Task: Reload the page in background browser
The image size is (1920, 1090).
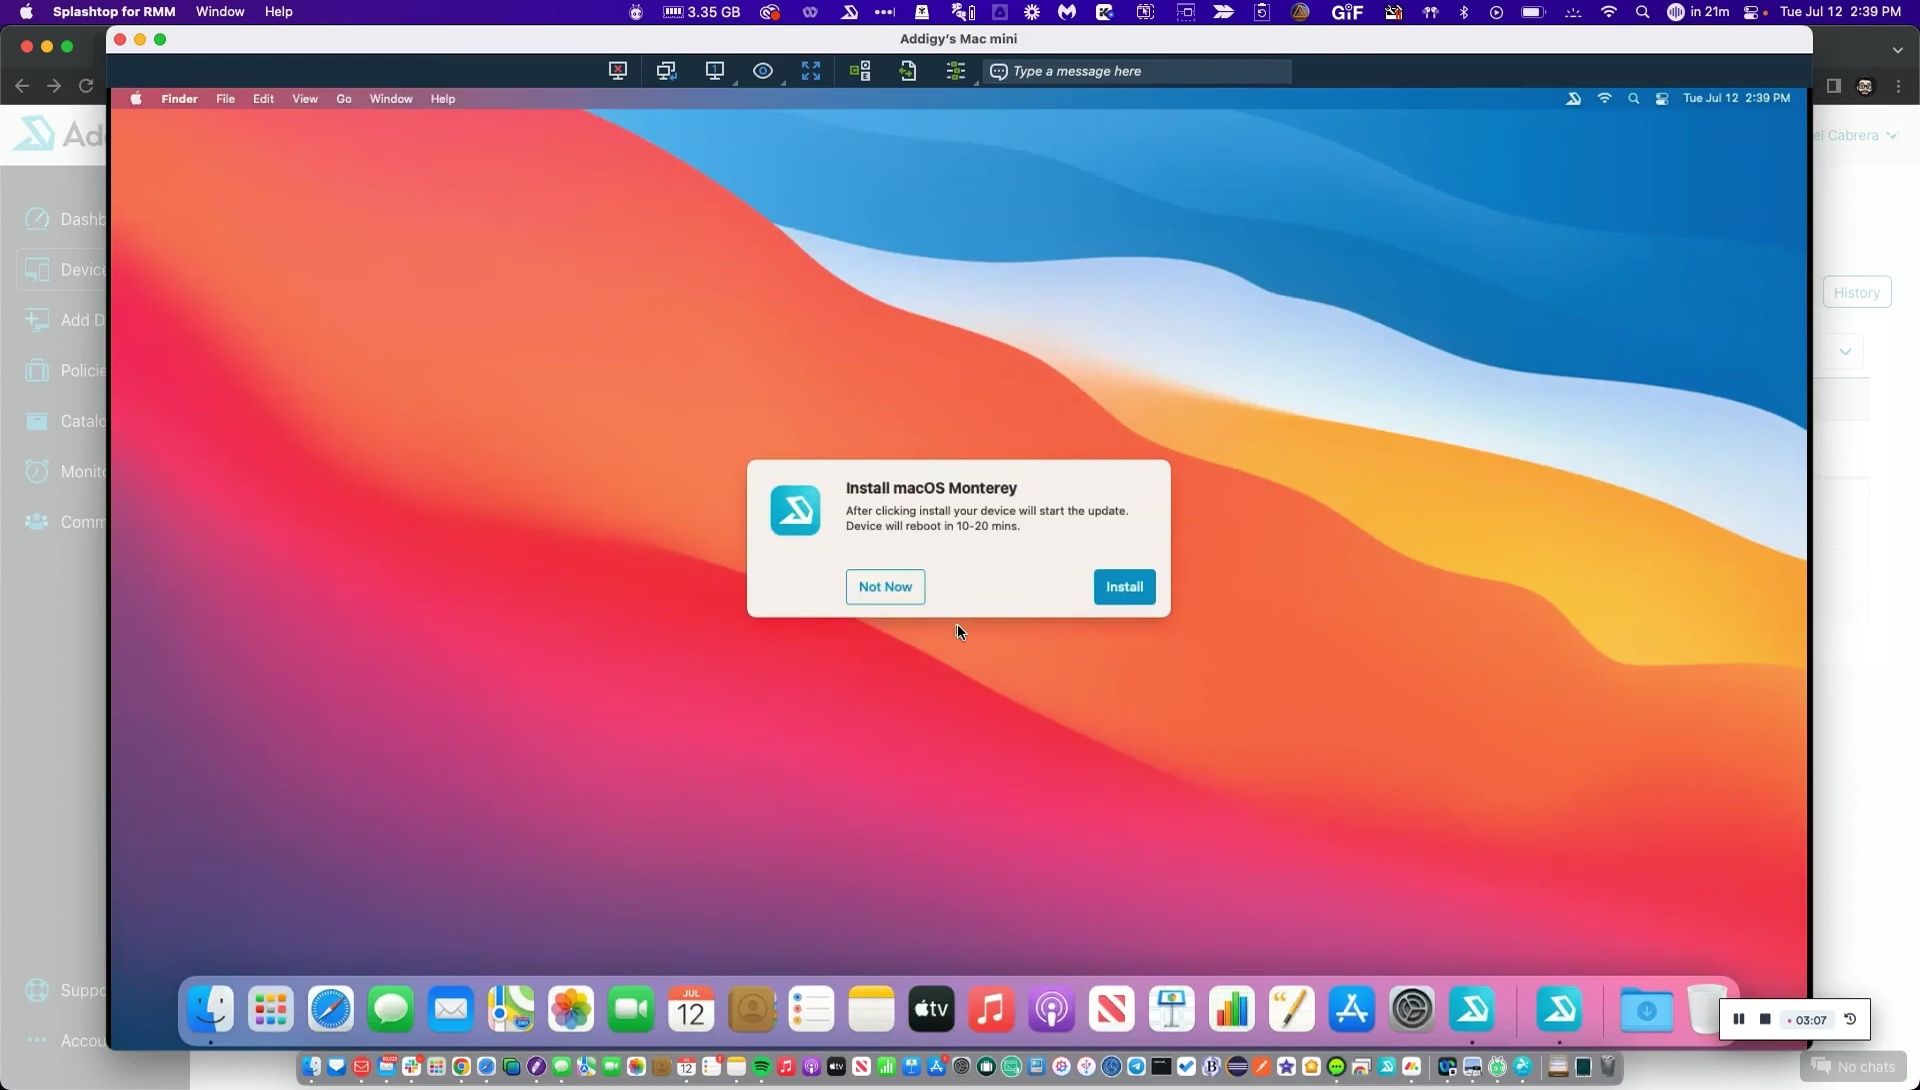Action: pos(86,86)
